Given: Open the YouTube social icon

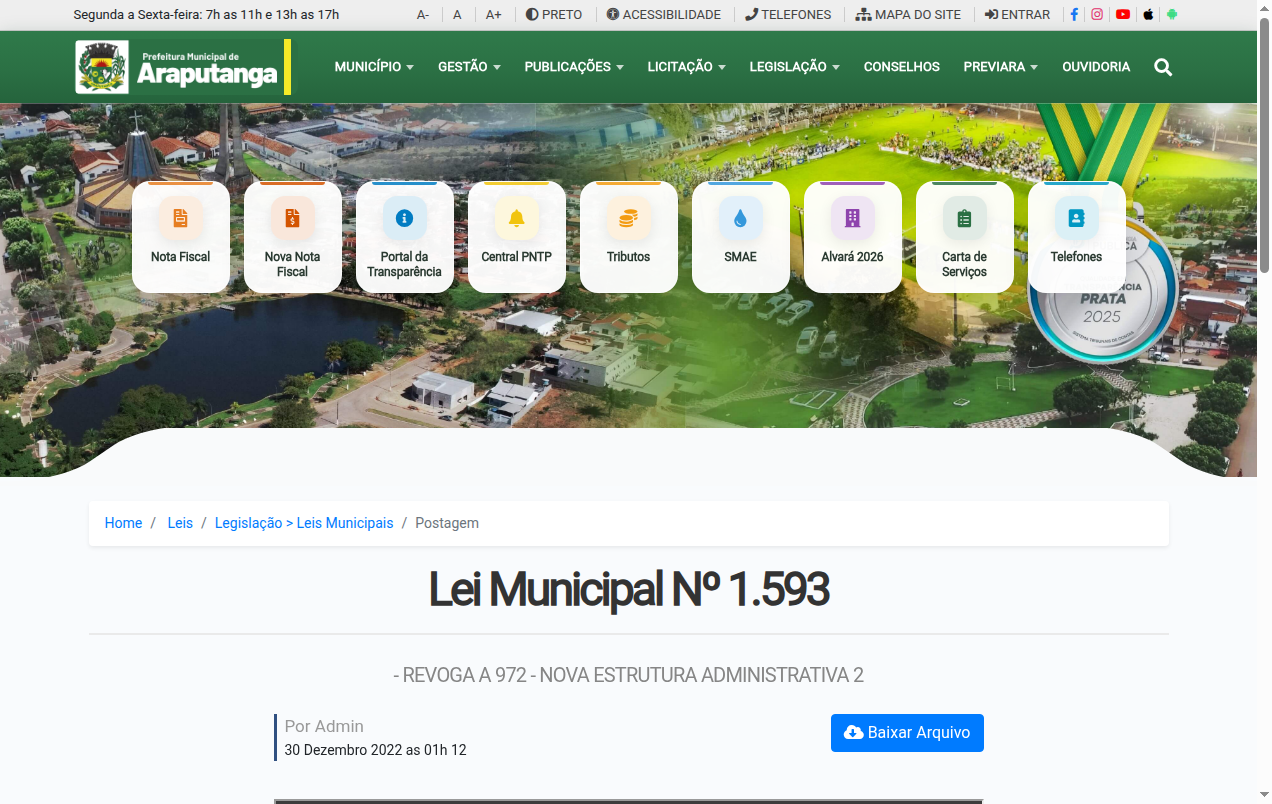Looking at the screenshot, I should tap(1123, 15).
